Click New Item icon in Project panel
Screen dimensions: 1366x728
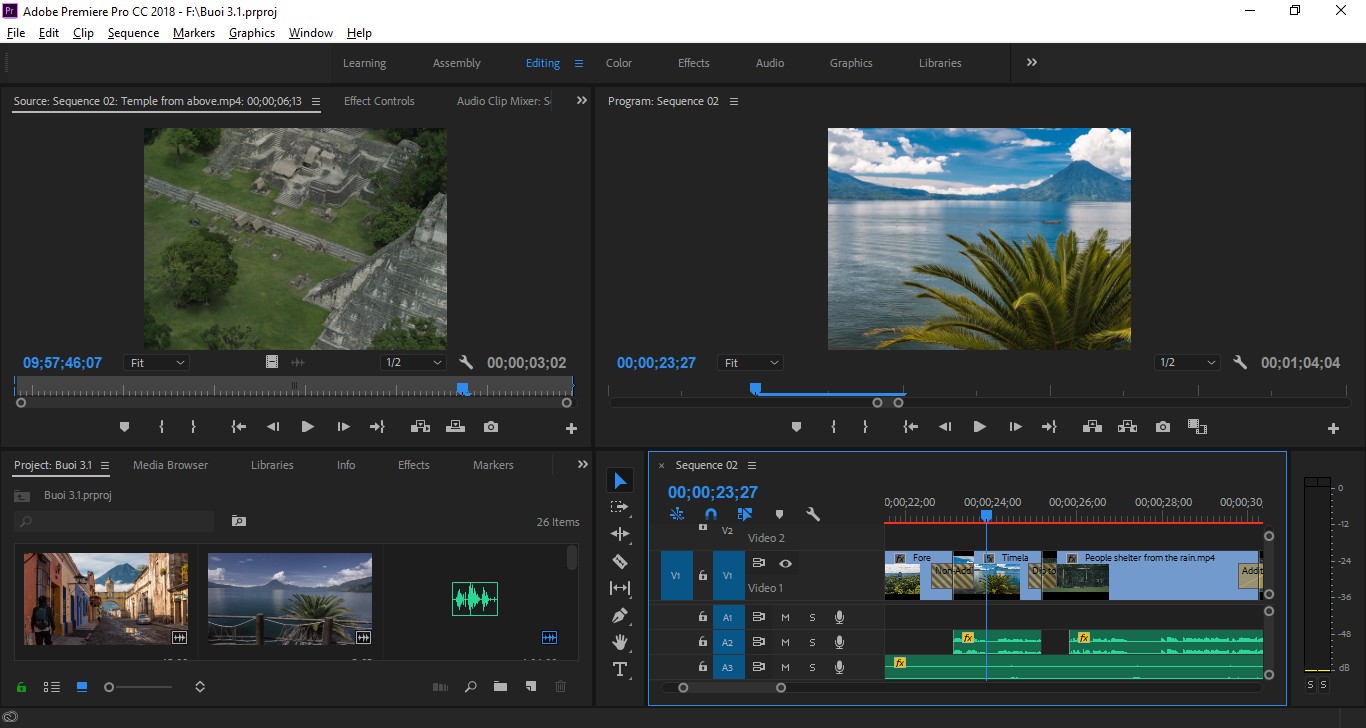pyautogui.click(x=531, y=687)
